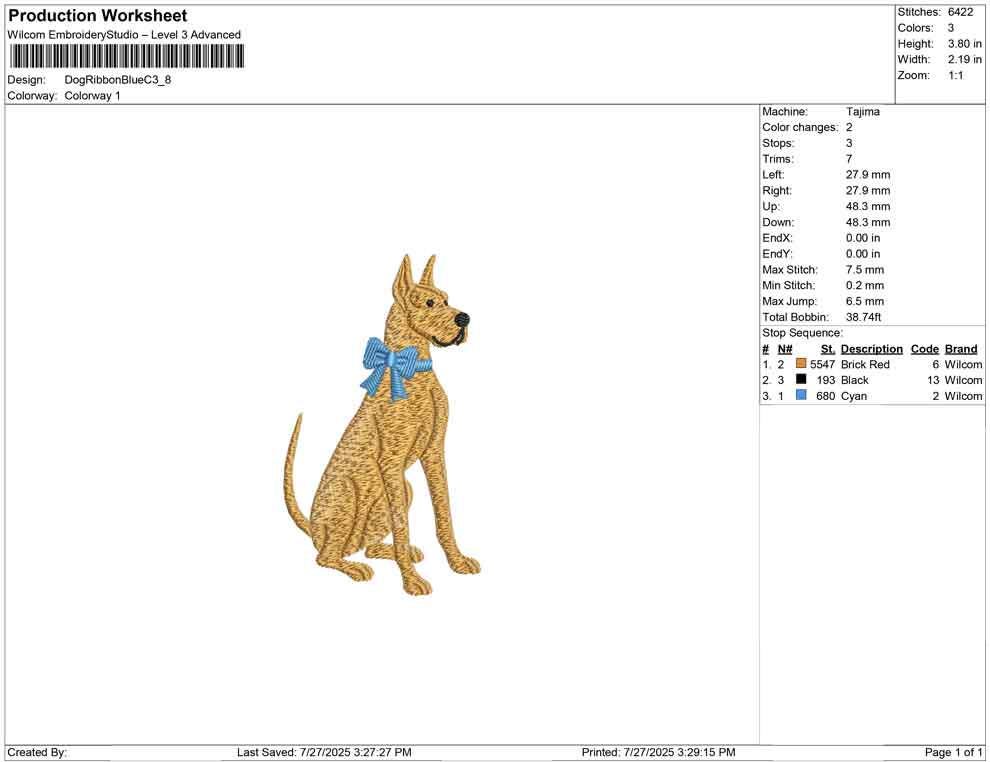Select the Brick Red thread color swatch
The width and height of the screenshot is (990, 762).
point(799,364)
